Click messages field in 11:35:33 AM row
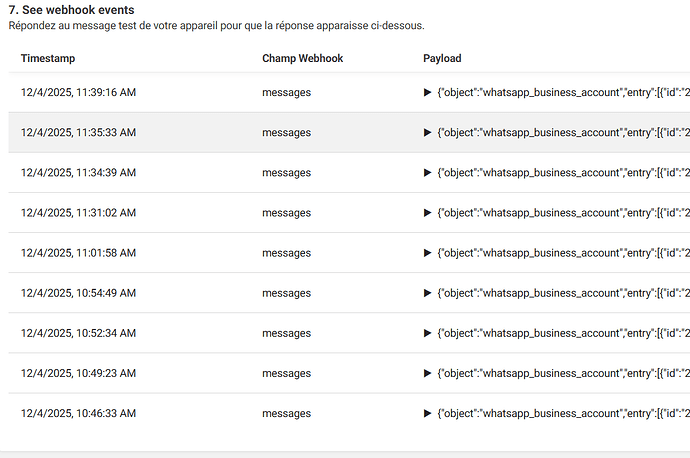The width and height of the screenshot is (690, 458). (x=286, y=133)
